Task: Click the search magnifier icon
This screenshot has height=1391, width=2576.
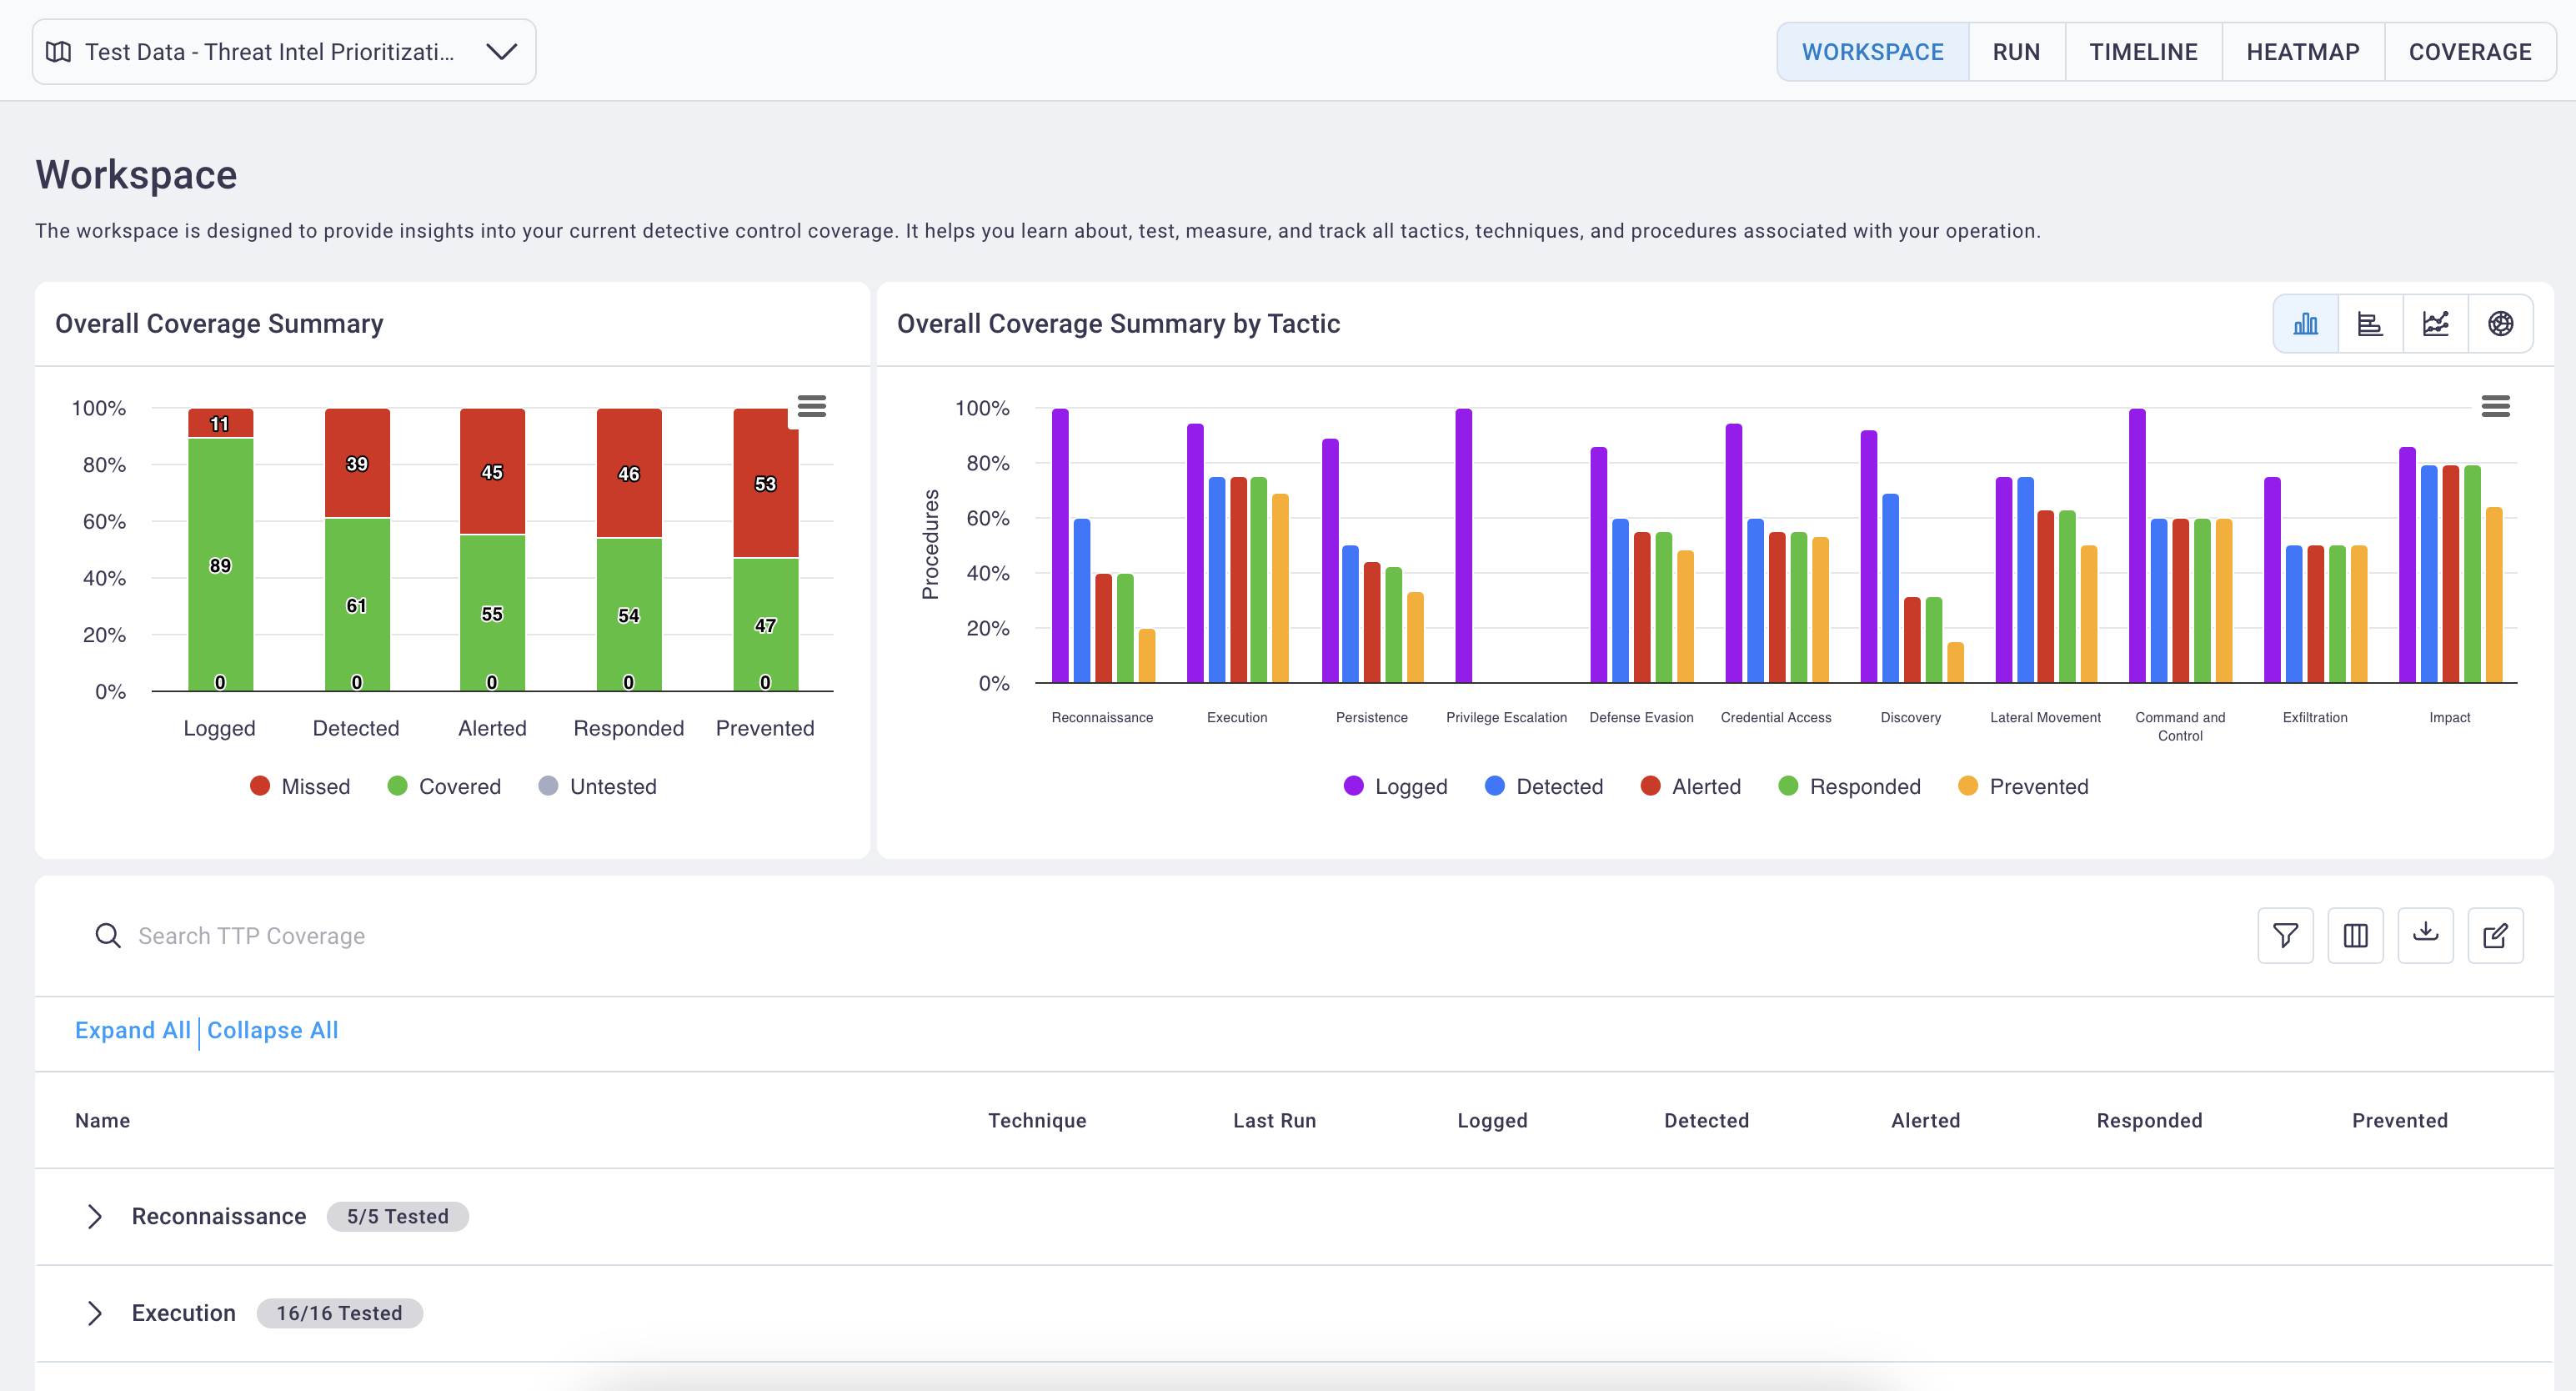Action: pyautogui.click(x=108, y=935)
